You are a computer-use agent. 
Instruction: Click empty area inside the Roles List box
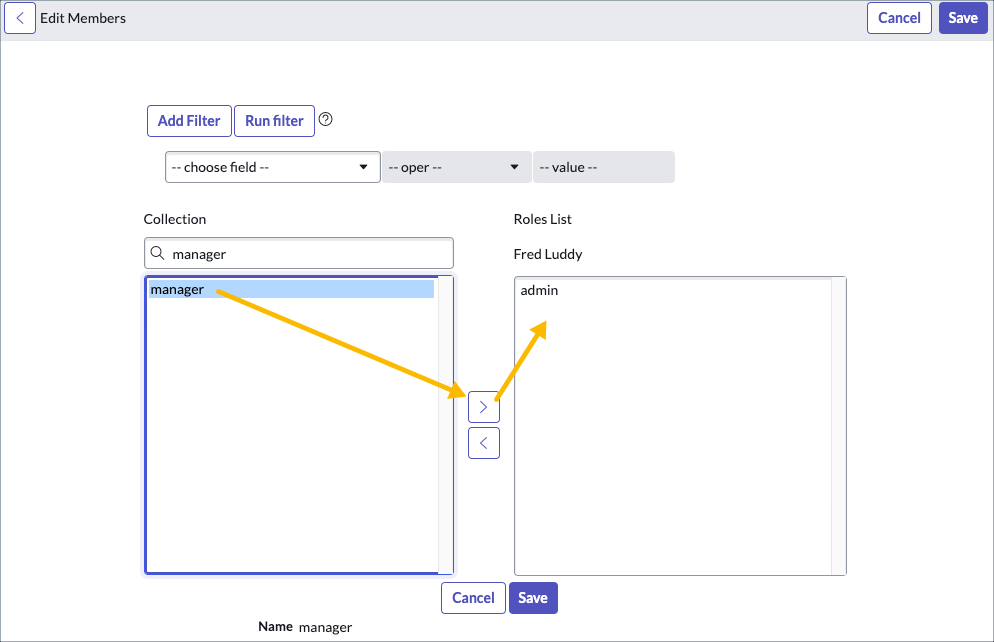(670, 450)
